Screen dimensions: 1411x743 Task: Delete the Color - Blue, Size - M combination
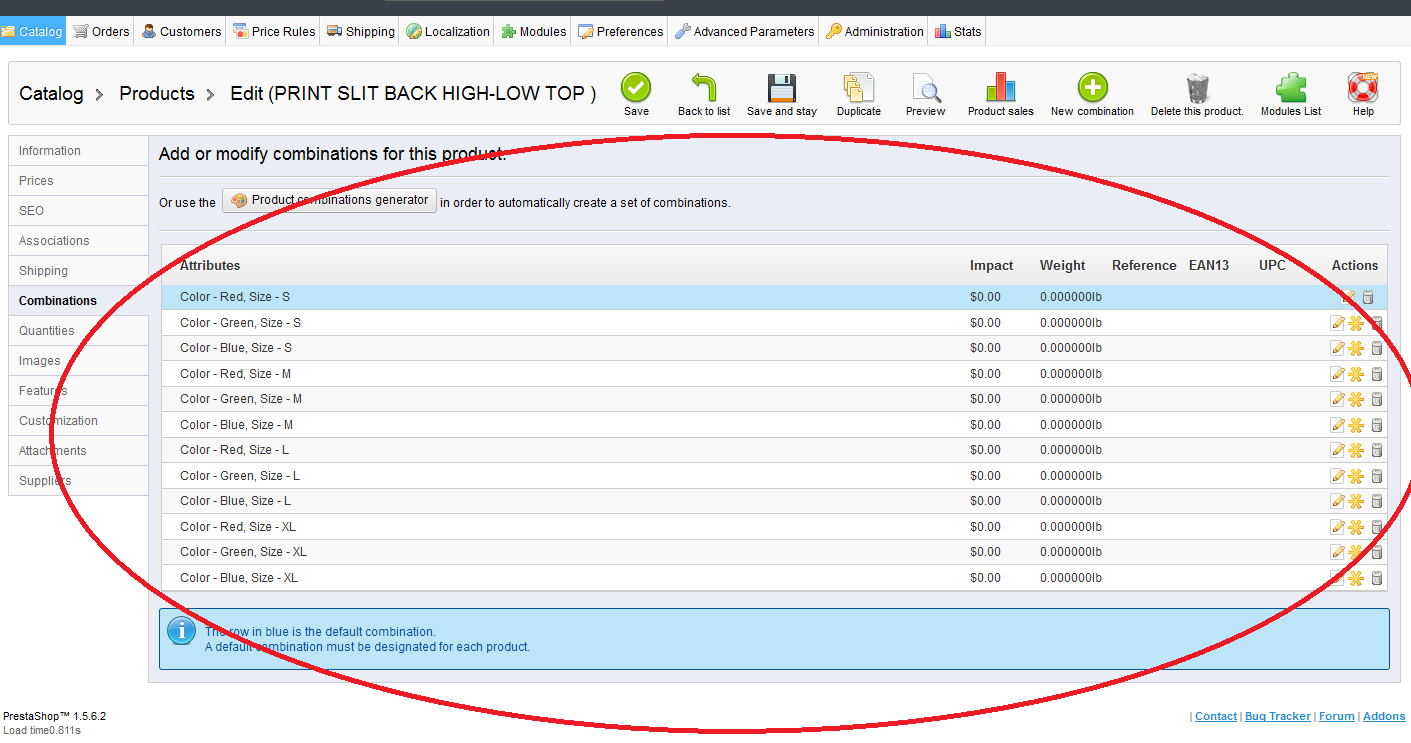1376,425
